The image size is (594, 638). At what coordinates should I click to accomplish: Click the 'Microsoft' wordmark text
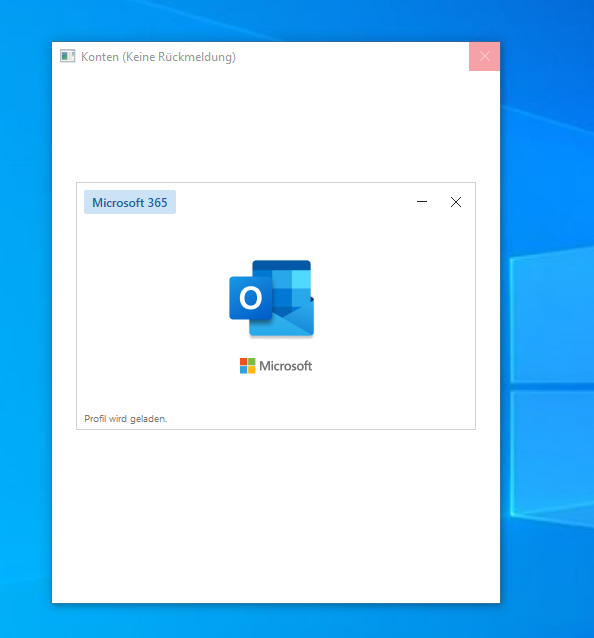click(x=286, y=366)
